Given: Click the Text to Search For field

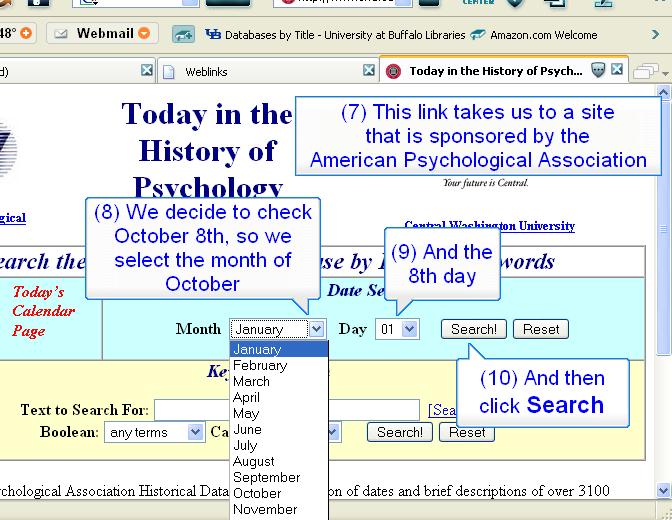Looking at the screenshot, I should click(287, 410).
